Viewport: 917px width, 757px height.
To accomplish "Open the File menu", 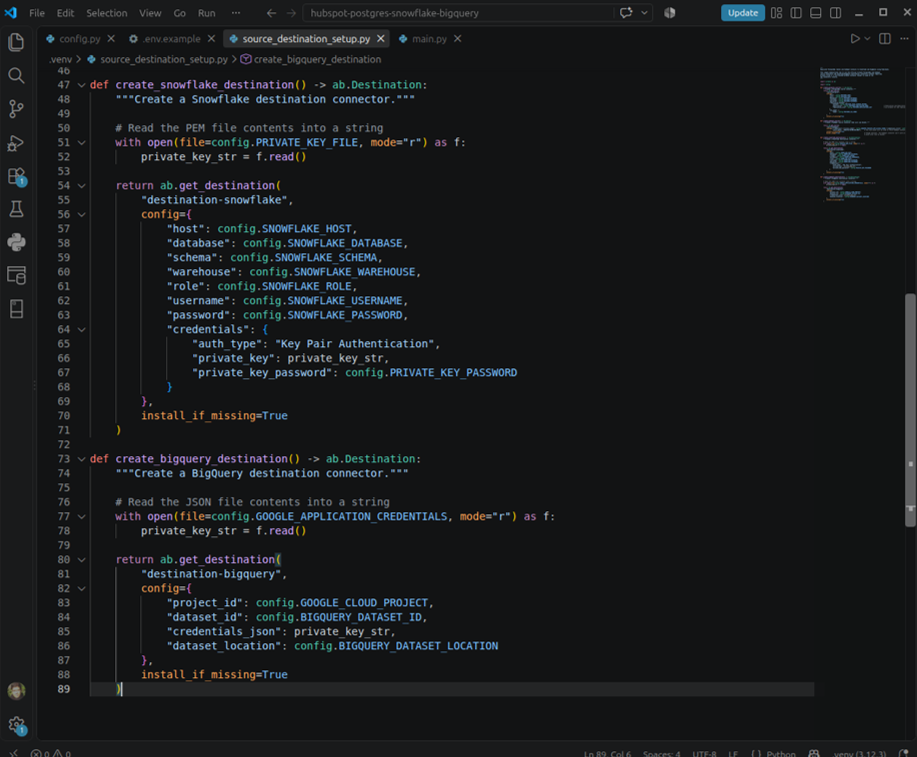I will [x=37, y=13].
